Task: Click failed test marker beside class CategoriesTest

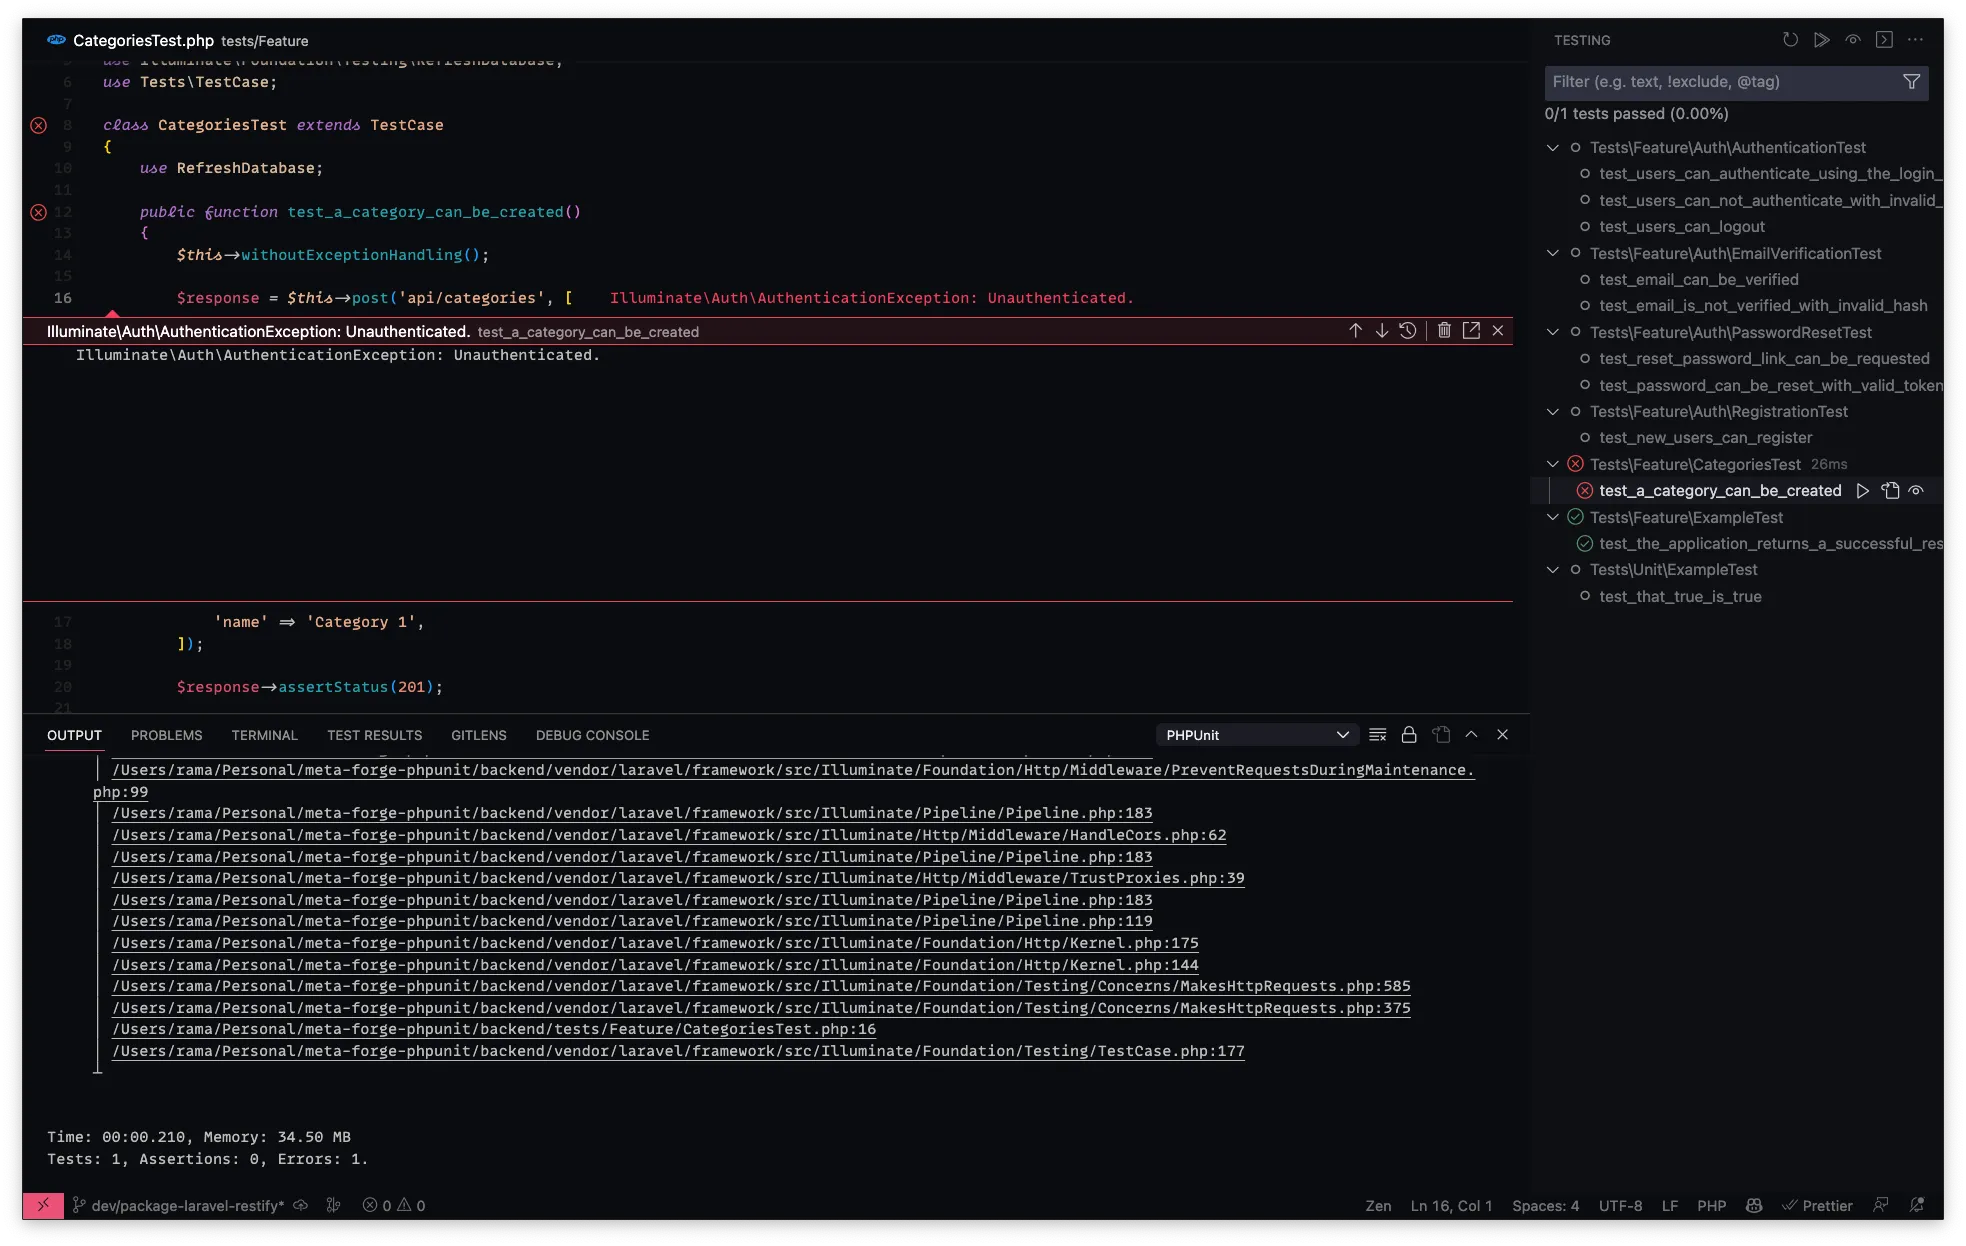Action: point(38,125)
